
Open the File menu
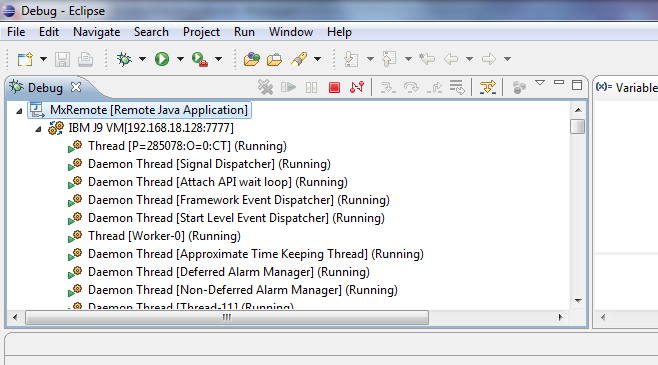pyautogui.click(x=16, y=32)
